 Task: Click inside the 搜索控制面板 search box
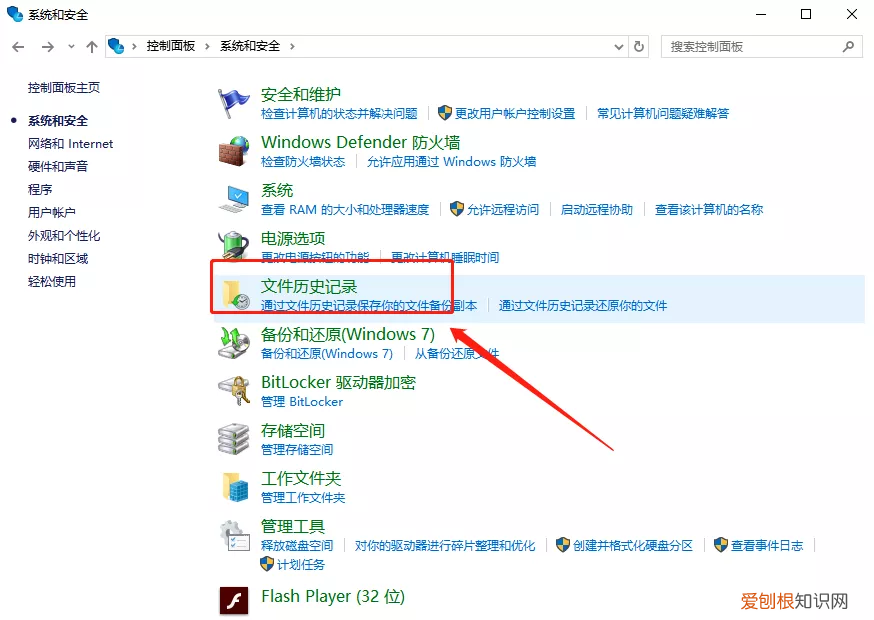[x=760, y=46]
